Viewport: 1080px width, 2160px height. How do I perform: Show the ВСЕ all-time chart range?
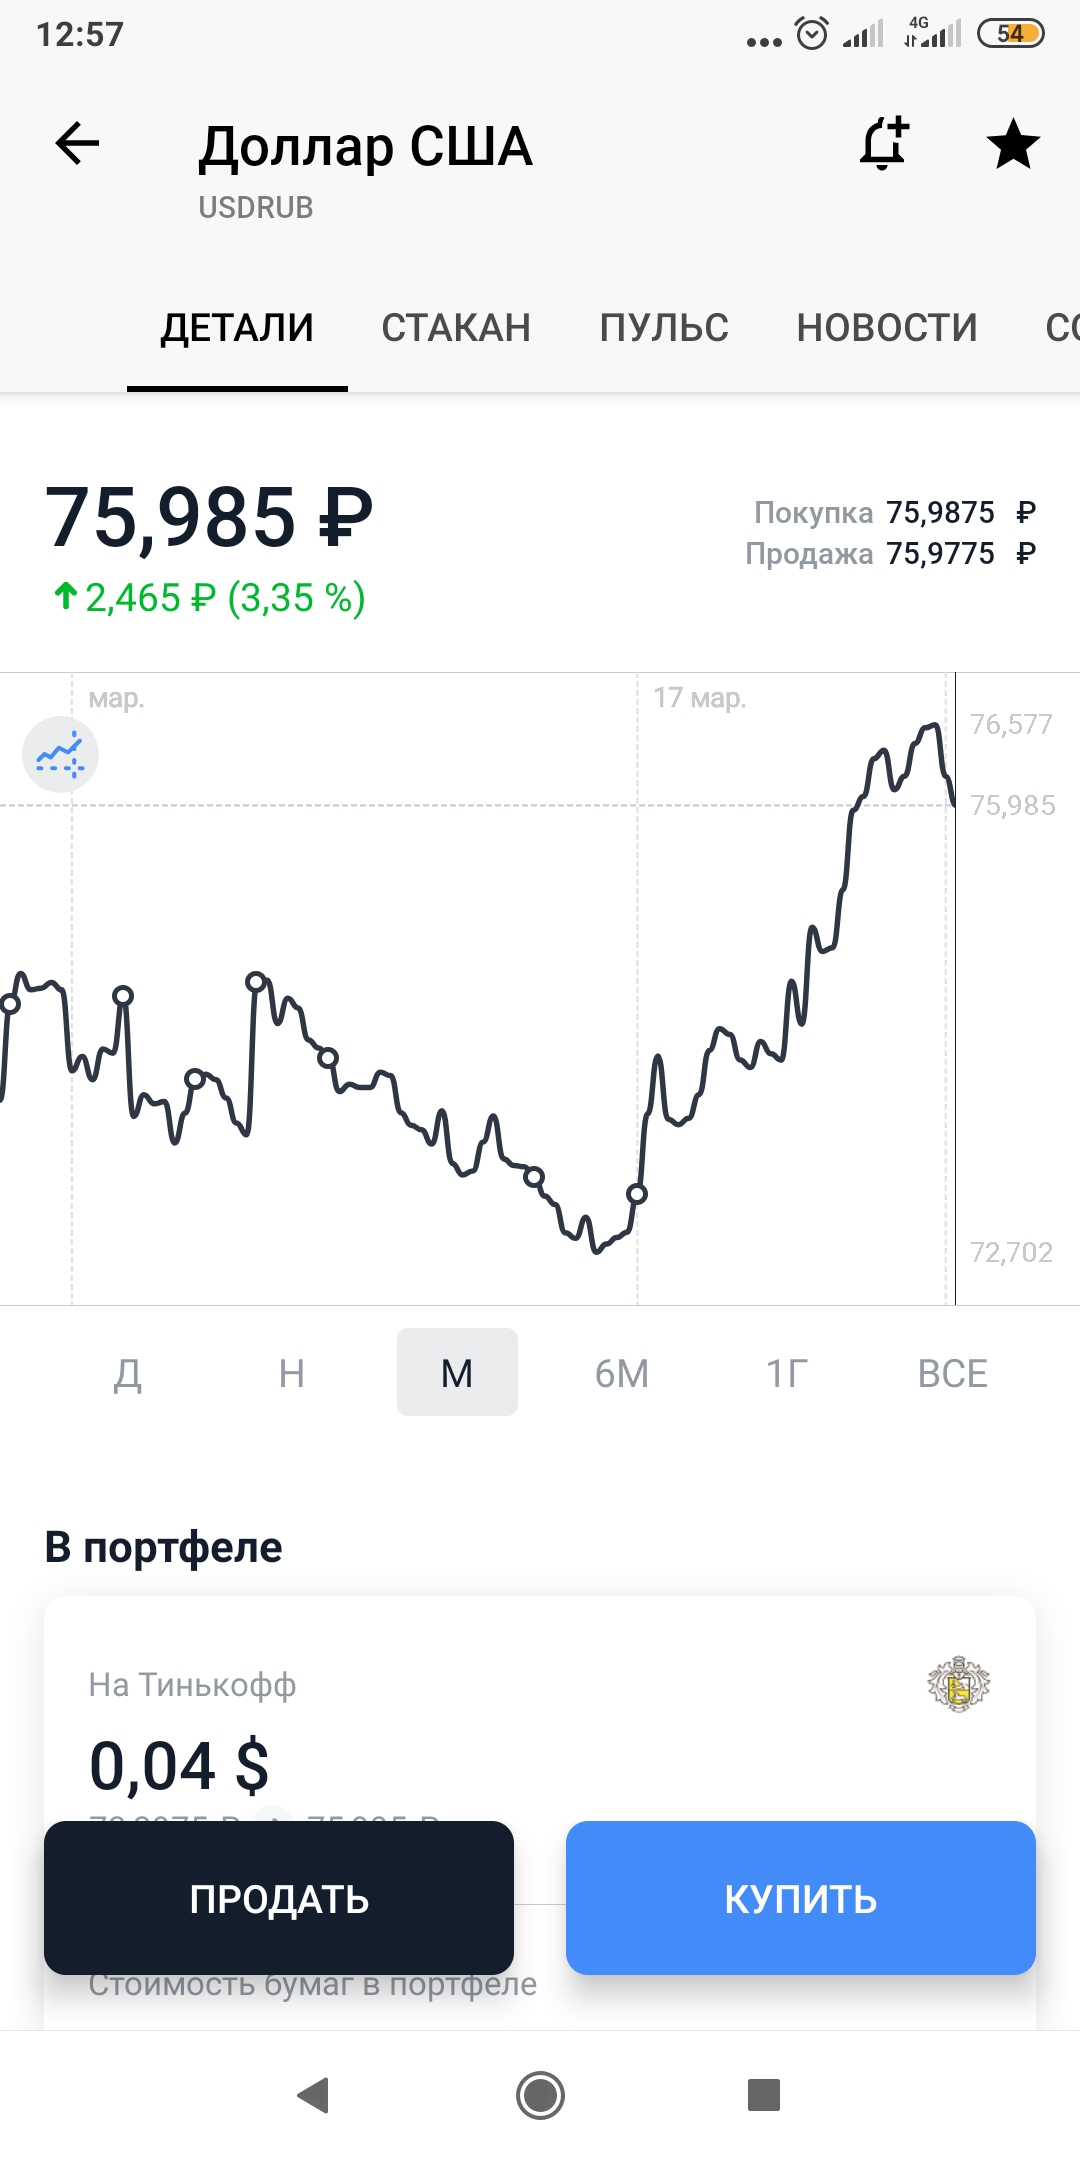pos(952,1373)
